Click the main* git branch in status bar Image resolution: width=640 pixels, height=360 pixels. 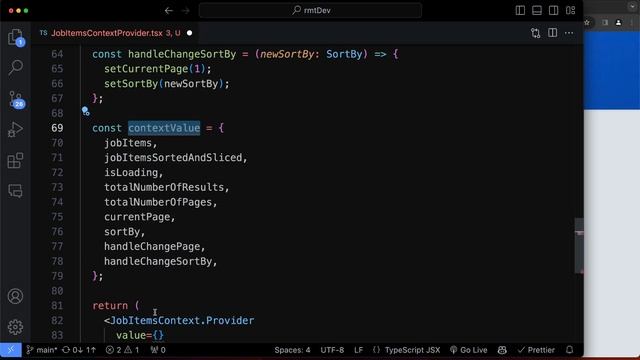coord(42,350)
